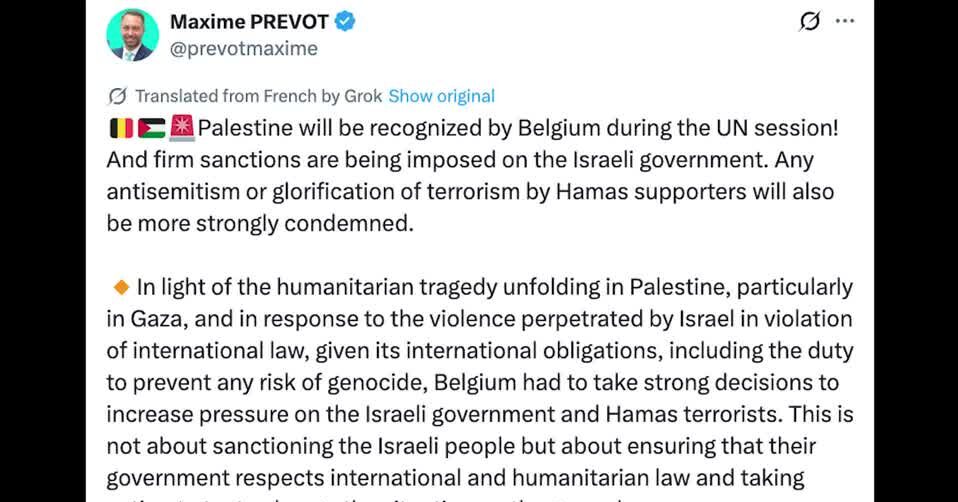The image size is (958, 502).
Task: Click the Palestinian flag emoji
Action: tap(152, 128)
